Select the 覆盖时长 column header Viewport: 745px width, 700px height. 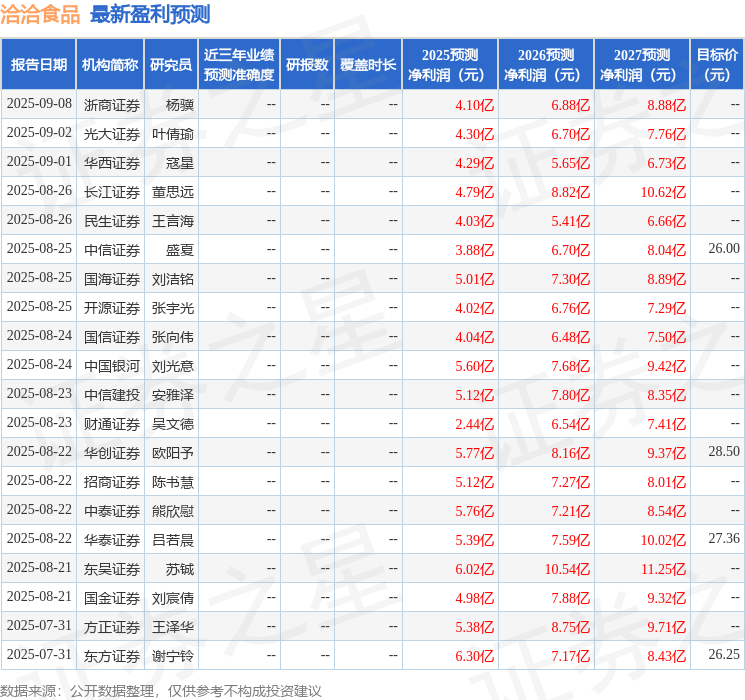369,65
